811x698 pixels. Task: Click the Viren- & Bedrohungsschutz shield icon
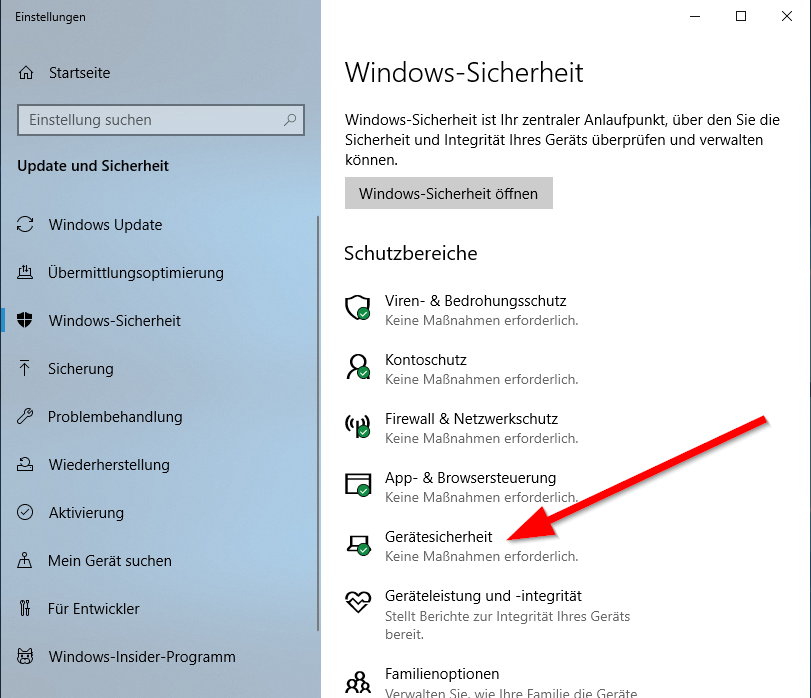tap(358, 308)
